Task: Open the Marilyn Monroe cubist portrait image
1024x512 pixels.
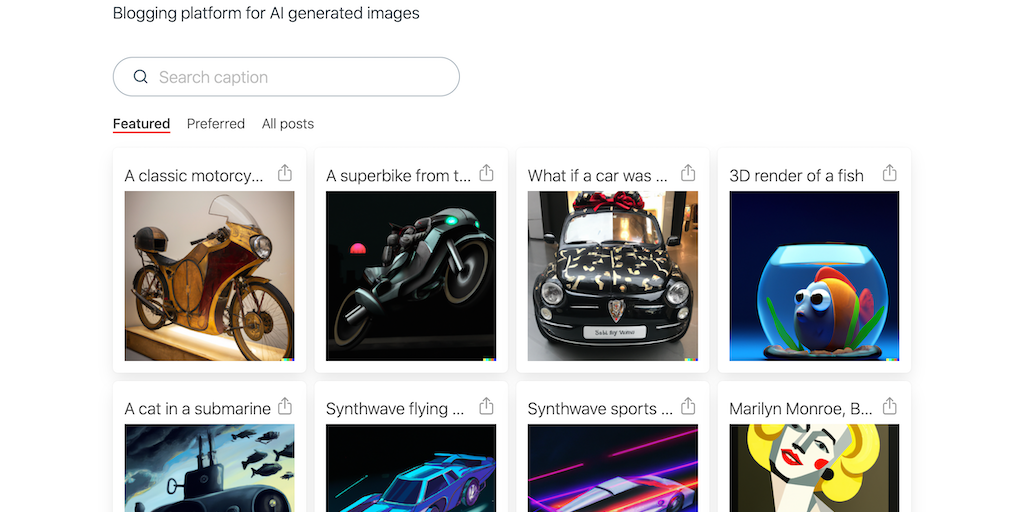Action: 814,467
